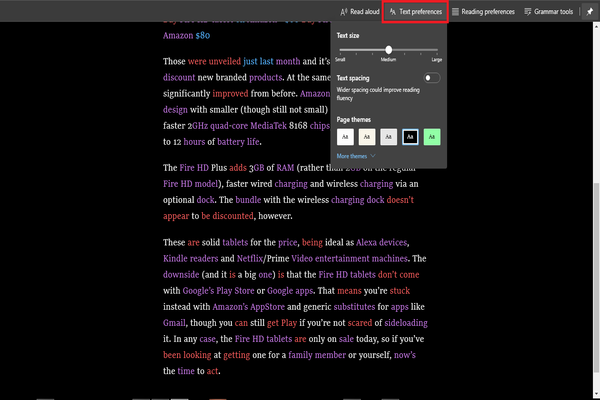Click the word 'quad-core'
The image size is (600, 400).
point(228,126)
